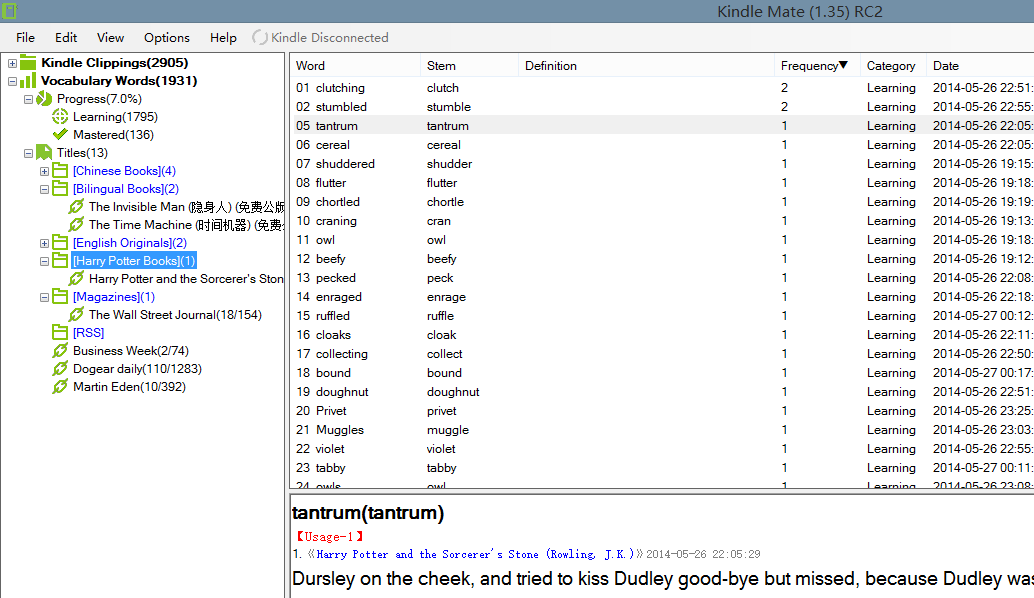The height and width of the screenshot is (598, 1034).
Task: Collapse the Magazines group
Action: [44, 297]
